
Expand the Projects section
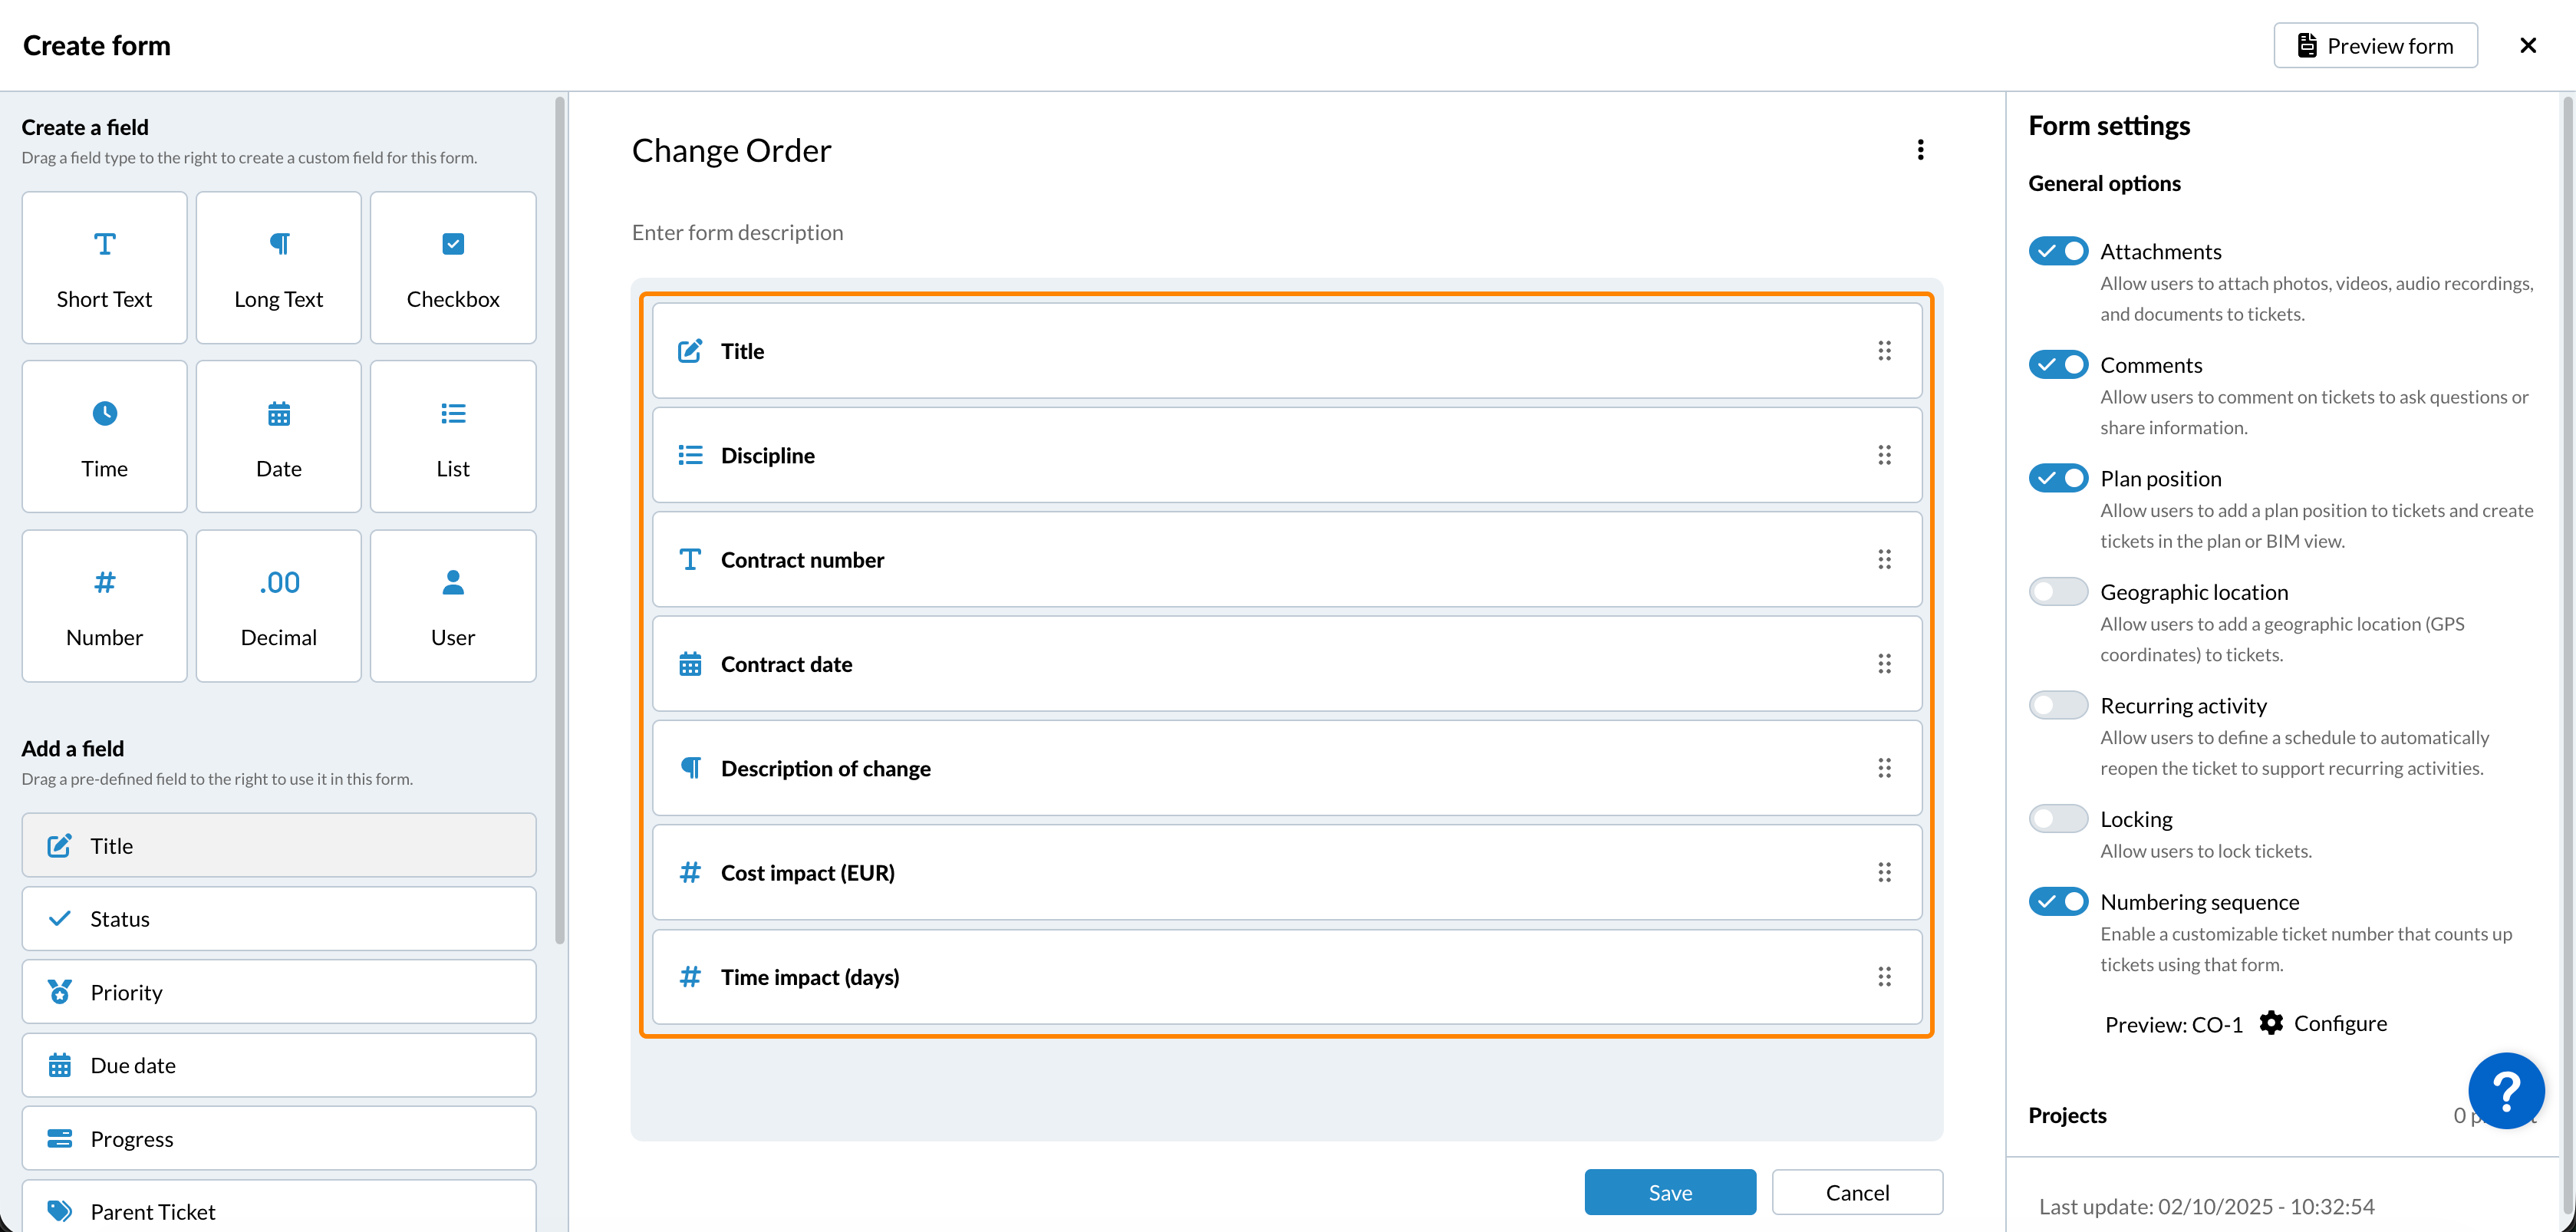(2068, 1115)
